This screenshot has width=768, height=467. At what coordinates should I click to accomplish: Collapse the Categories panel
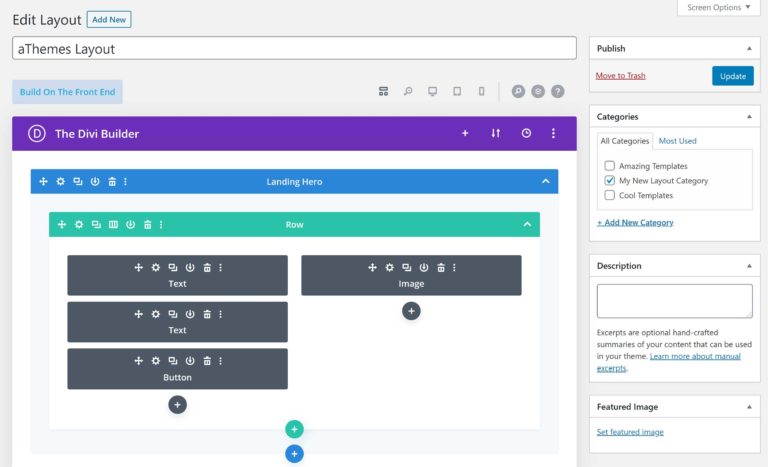coord(749,117)
